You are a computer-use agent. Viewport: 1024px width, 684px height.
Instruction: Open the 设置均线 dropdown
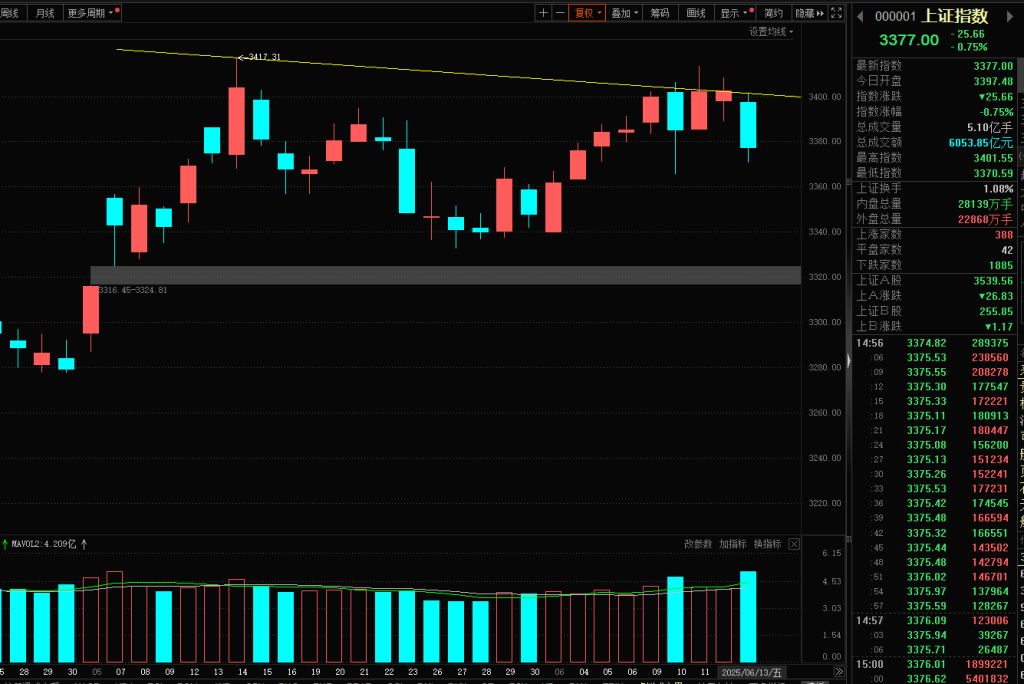click(771, 31)
